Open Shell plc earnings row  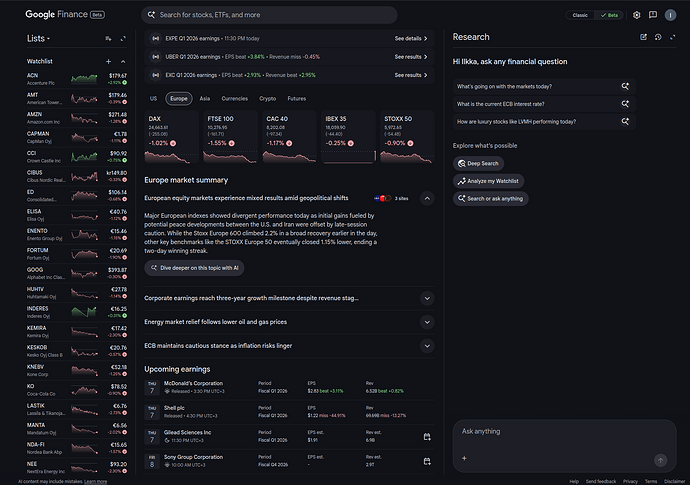tap(289, 412)
